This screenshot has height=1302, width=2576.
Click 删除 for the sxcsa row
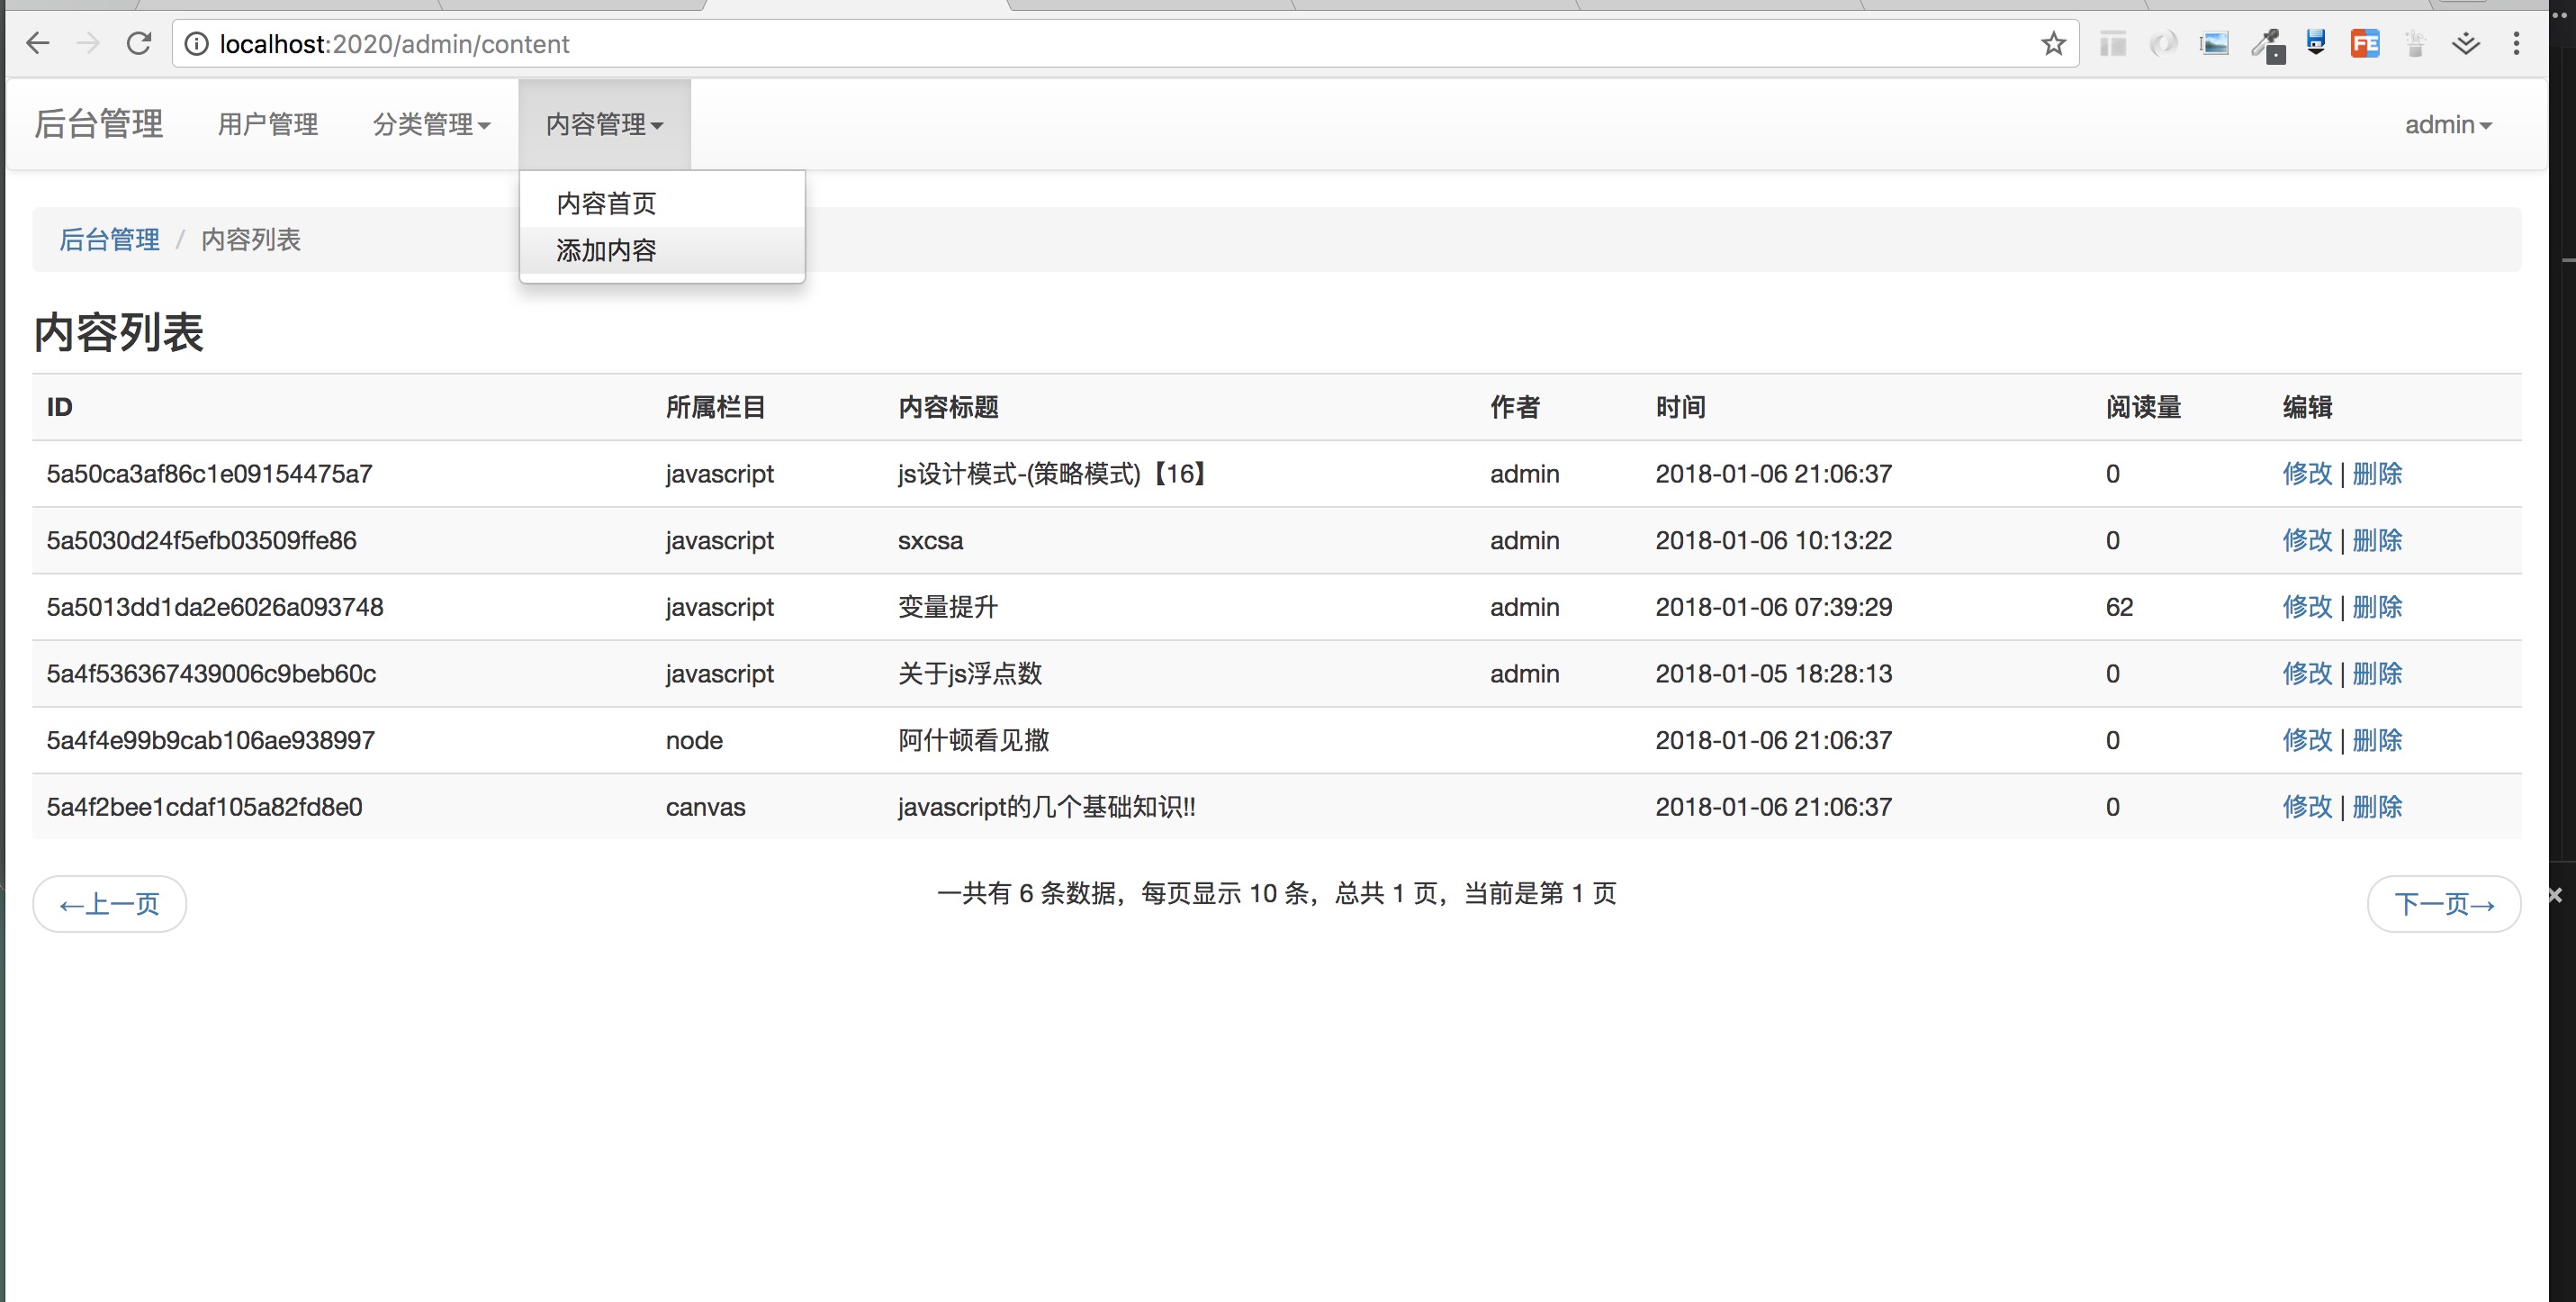pyautogui.click(x=2377, y=541)
